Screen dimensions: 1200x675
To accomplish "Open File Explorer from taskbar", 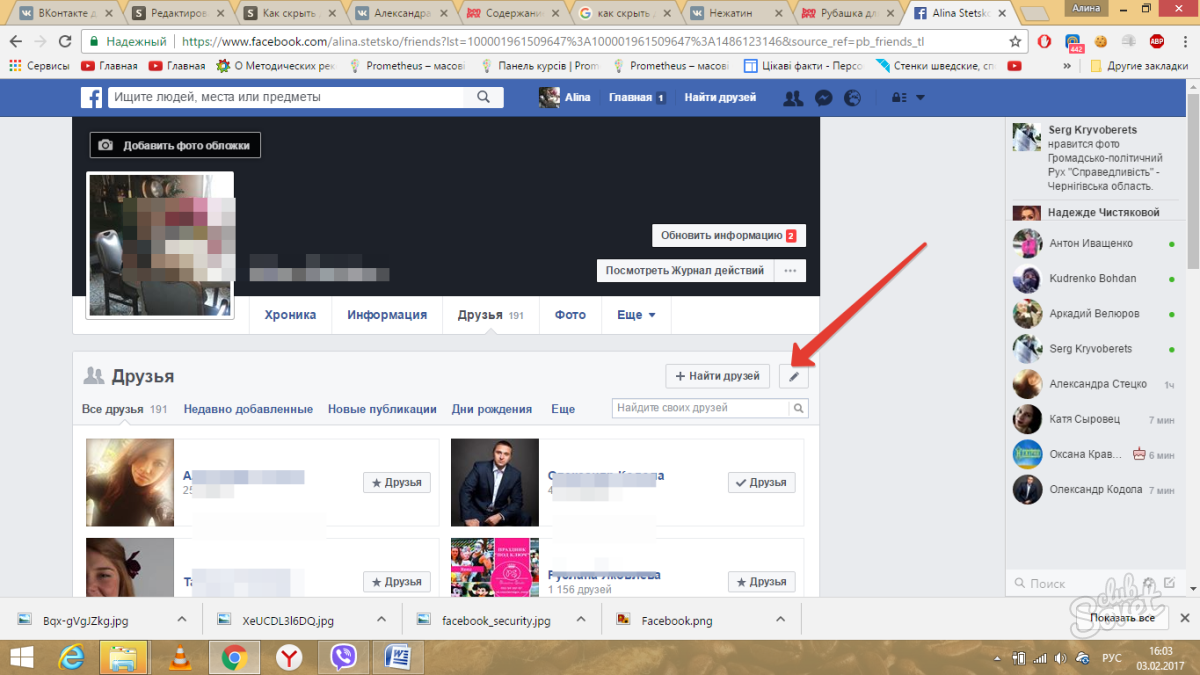I will (125, 657).
